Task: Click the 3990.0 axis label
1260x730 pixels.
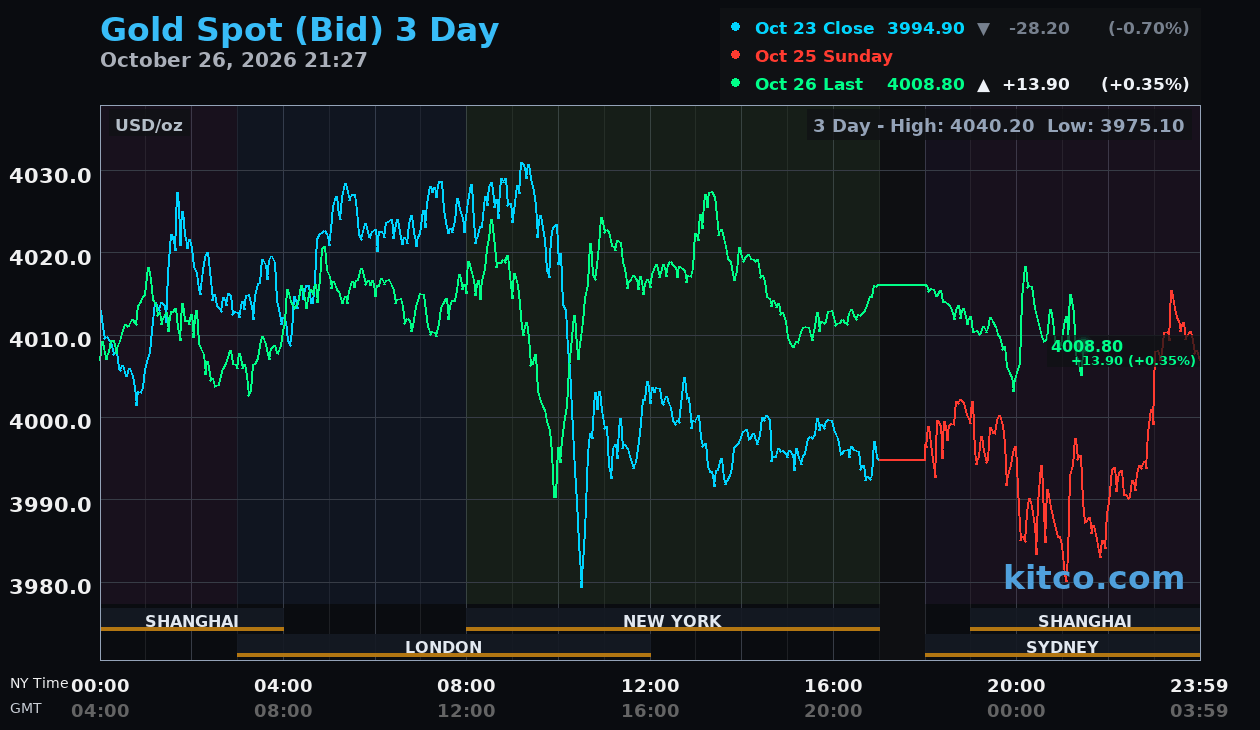Action: click(50, 503)
